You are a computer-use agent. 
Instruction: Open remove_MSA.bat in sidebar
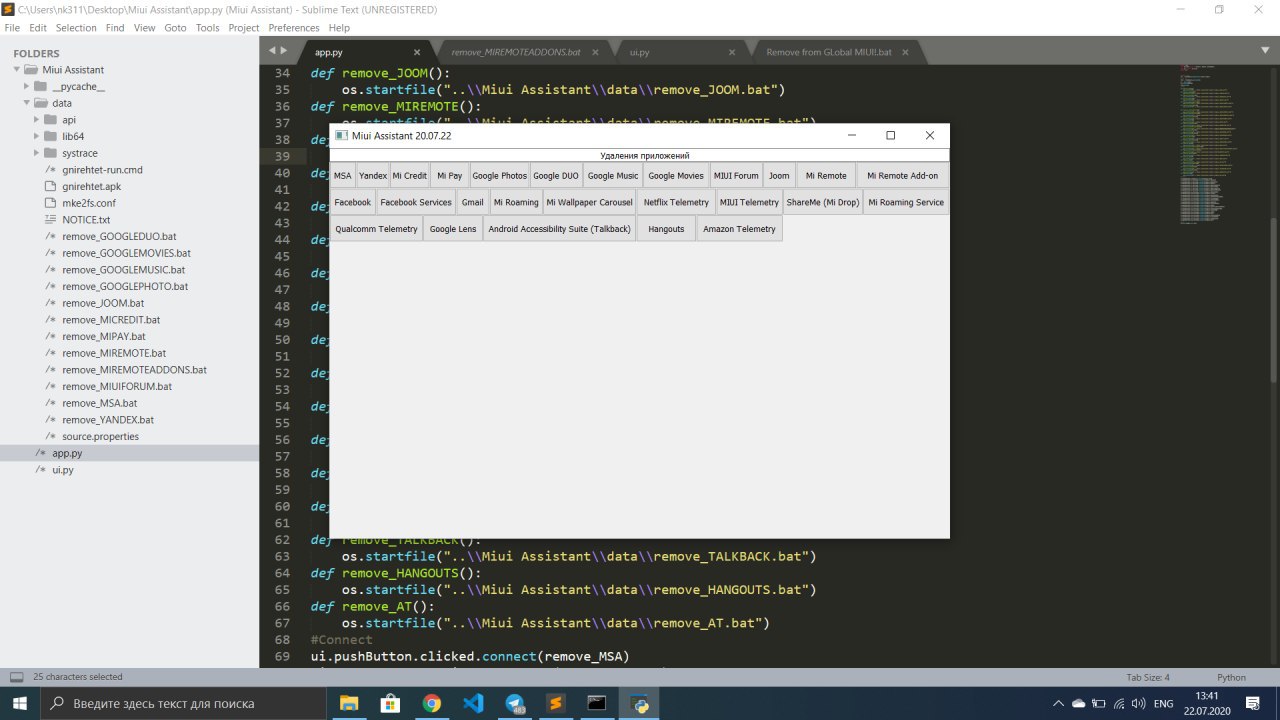pyautogui.click(x=99, y=403)
